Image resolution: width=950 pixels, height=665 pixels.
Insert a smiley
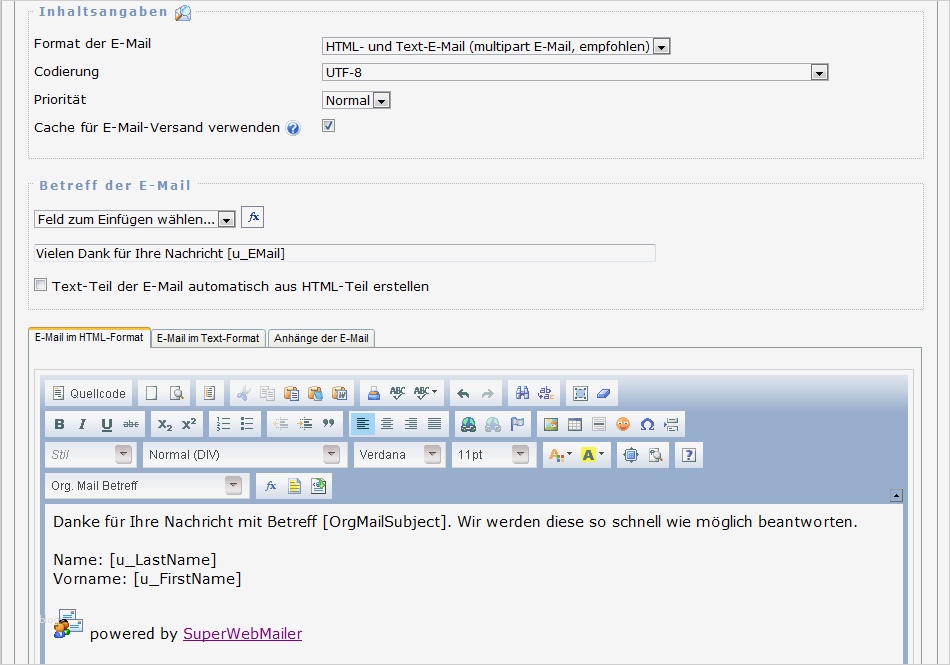(623, 424)
